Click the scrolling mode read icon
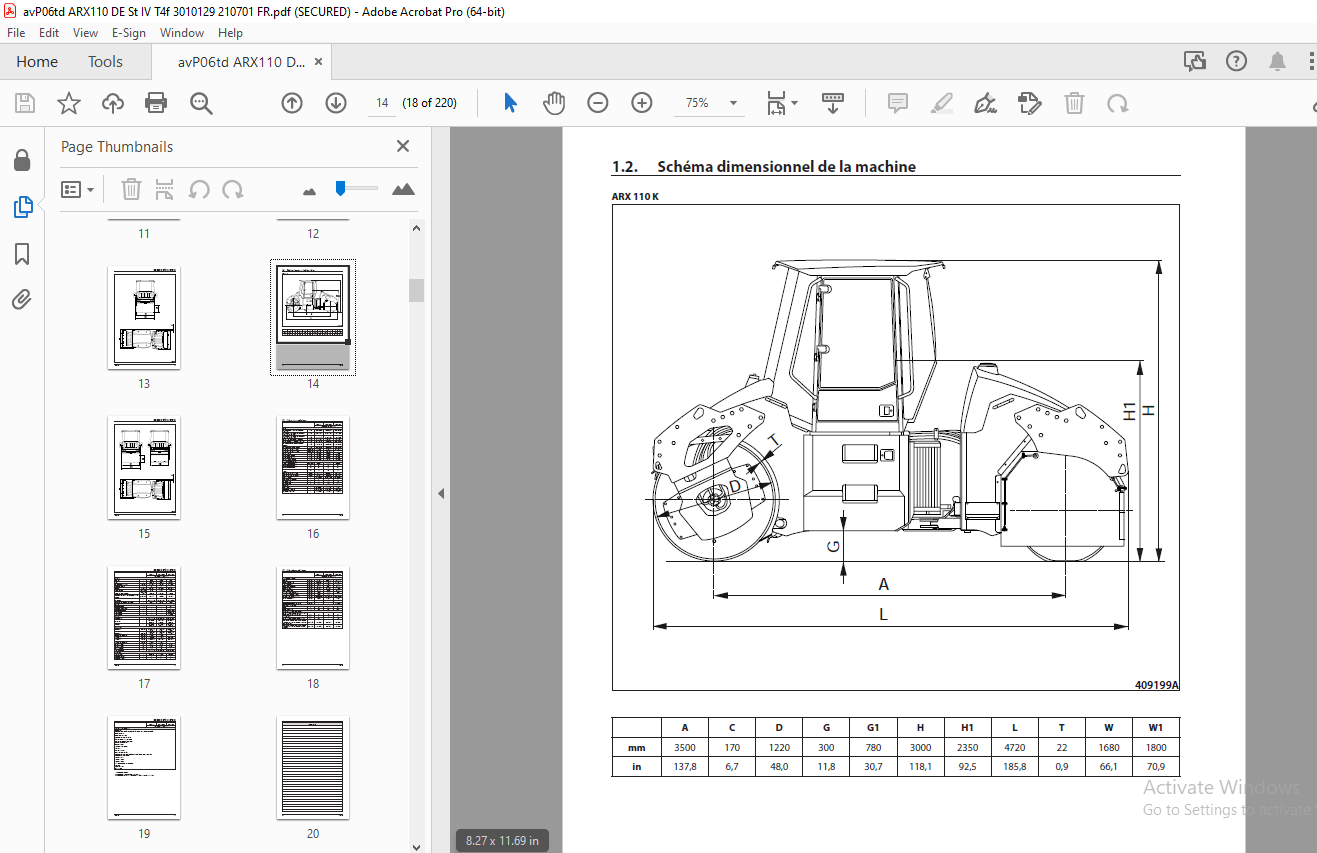This screenshot has width=1317, height=853. [x=833, y=103]
